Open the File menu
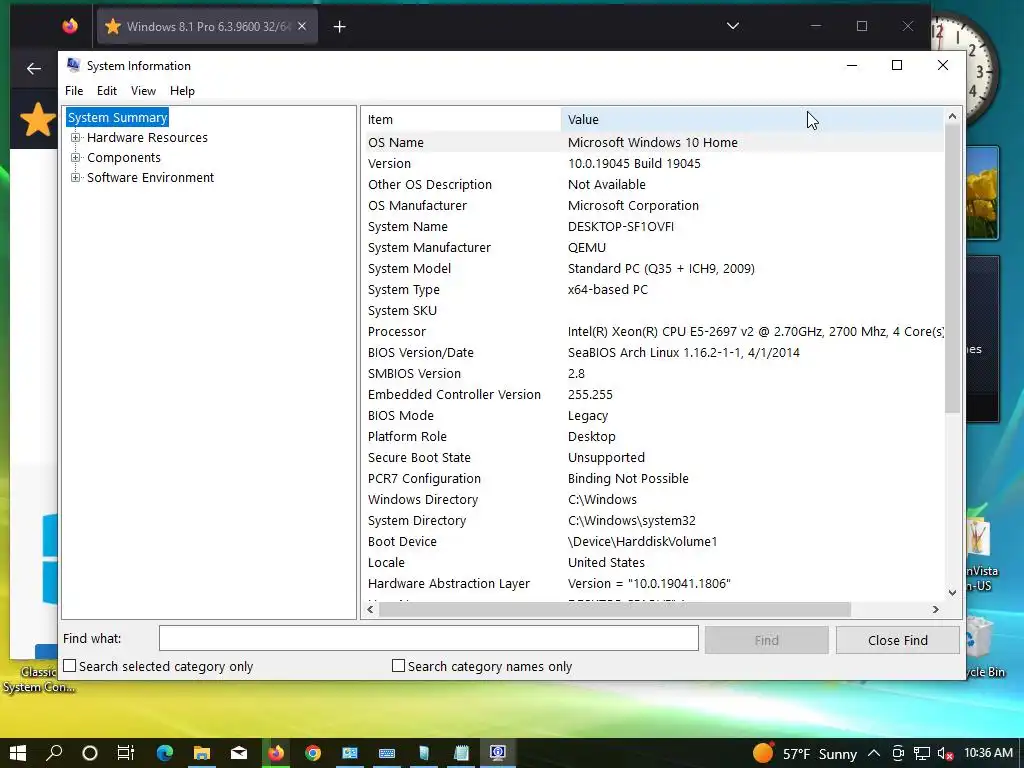The width and height of the screenshot is (1024, 768). [x=74, y=91]
